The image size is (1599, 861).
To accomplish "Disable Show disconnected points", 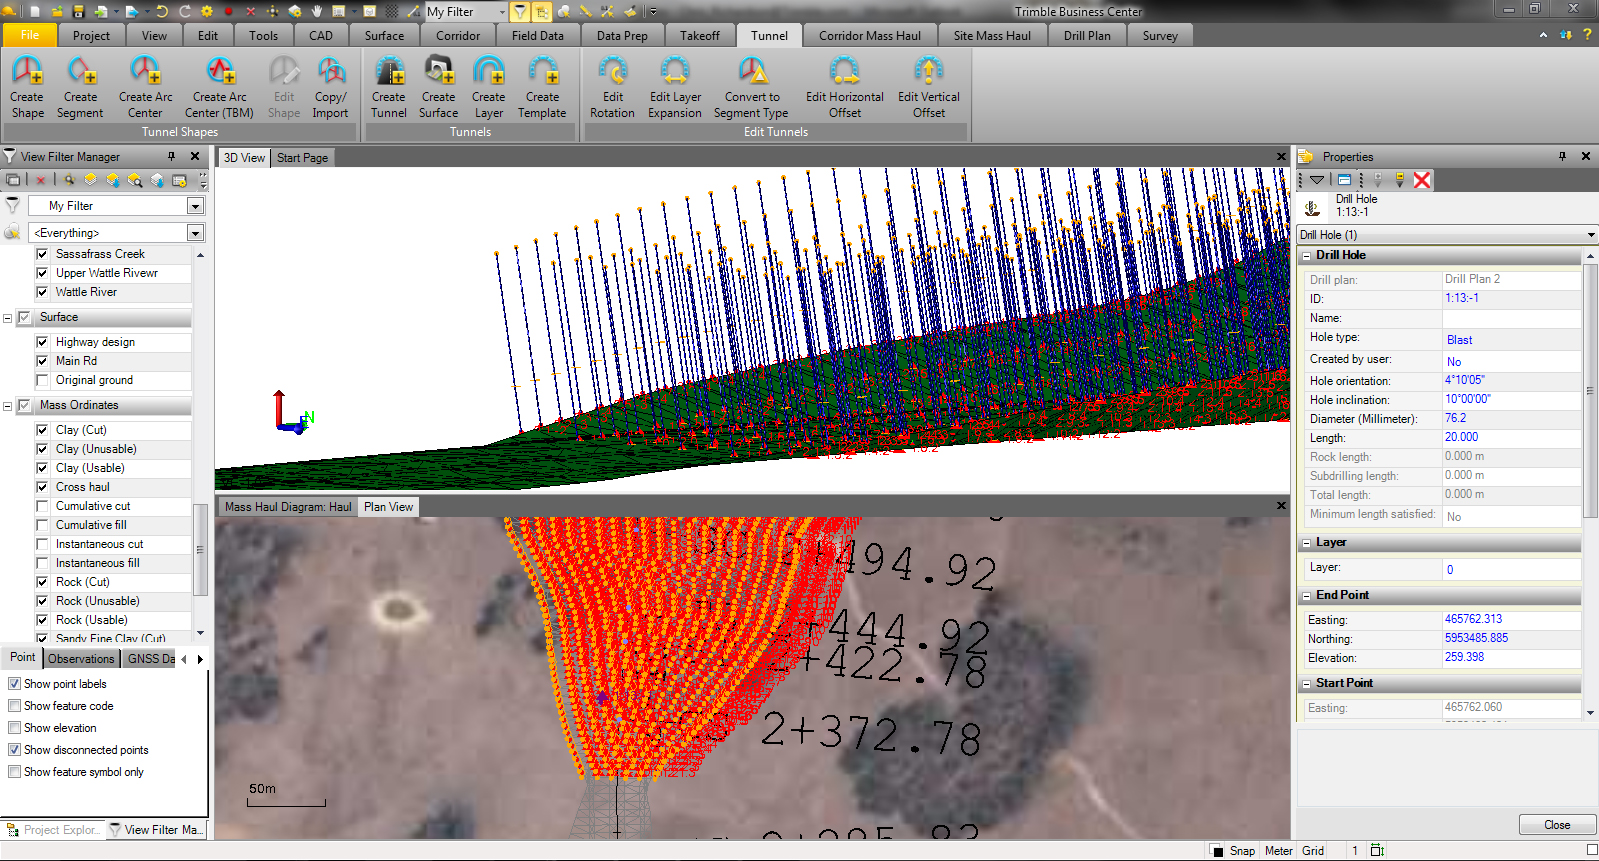I will [x=14, y=750].
